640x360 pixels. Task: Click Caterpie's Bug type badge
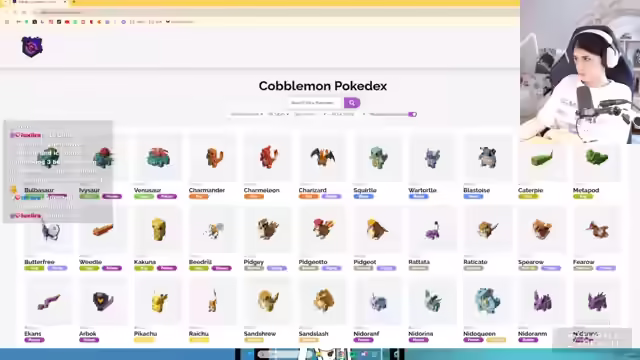pyautogui.click(x=528, y=197)
